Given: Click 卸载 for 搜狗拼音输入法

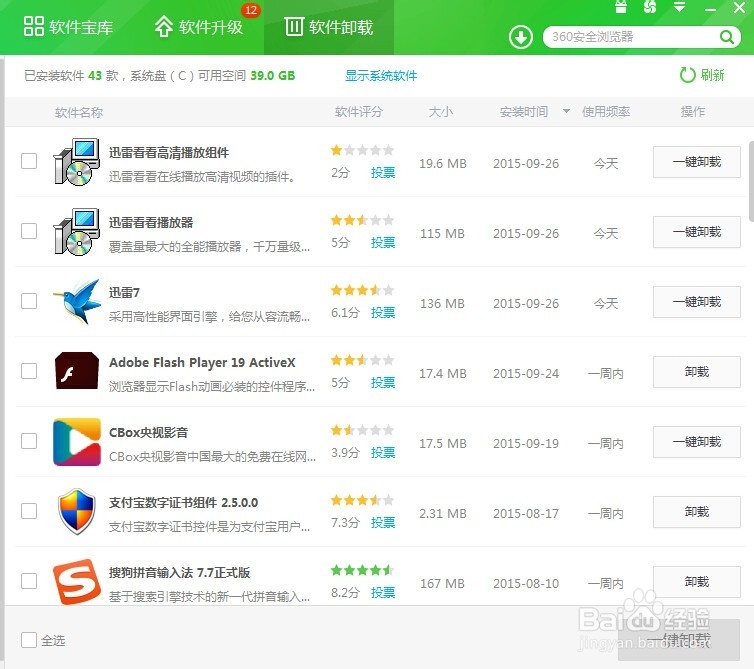Looking at the screenshot, I should 696,582.
